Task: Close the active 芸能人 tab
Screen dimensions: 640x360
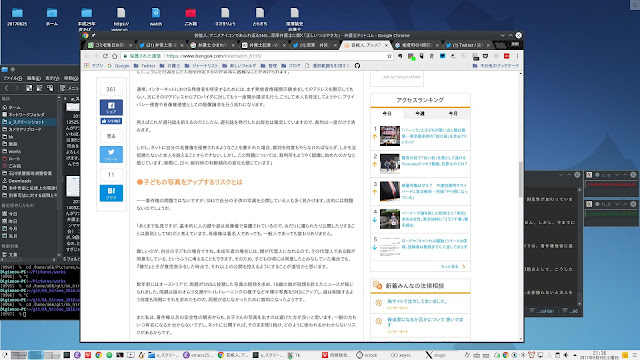Action: (x=387, y=45)
